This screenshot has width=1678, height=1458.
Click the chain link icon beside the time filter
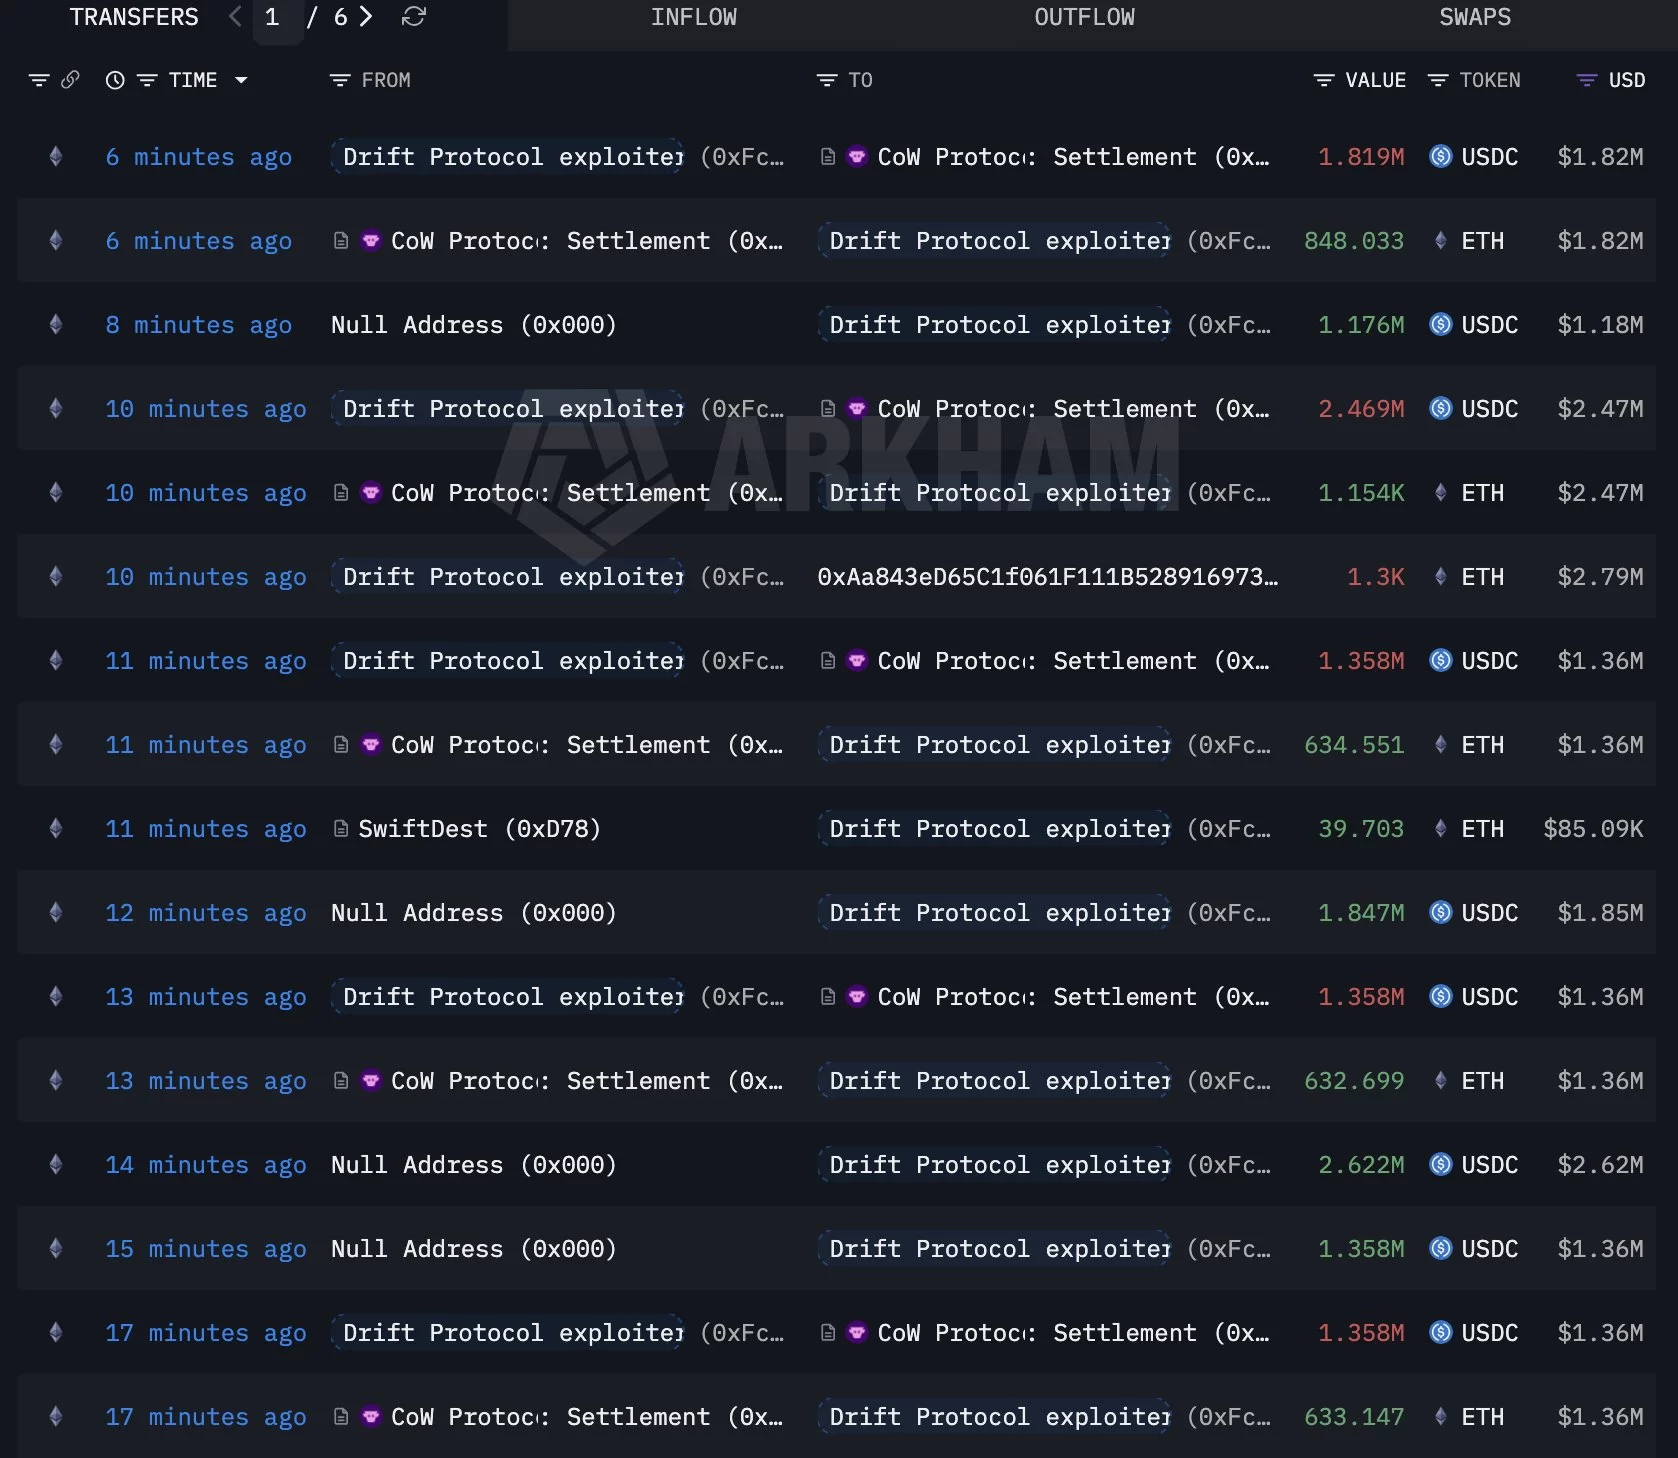click(x=69, y=80)
